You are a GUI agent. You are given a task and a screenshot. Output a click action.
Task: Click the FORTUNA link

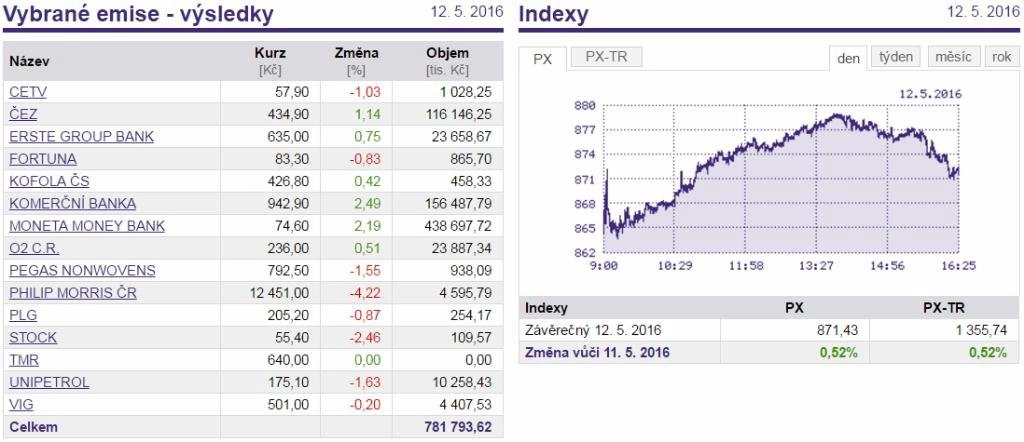[43, 159]
